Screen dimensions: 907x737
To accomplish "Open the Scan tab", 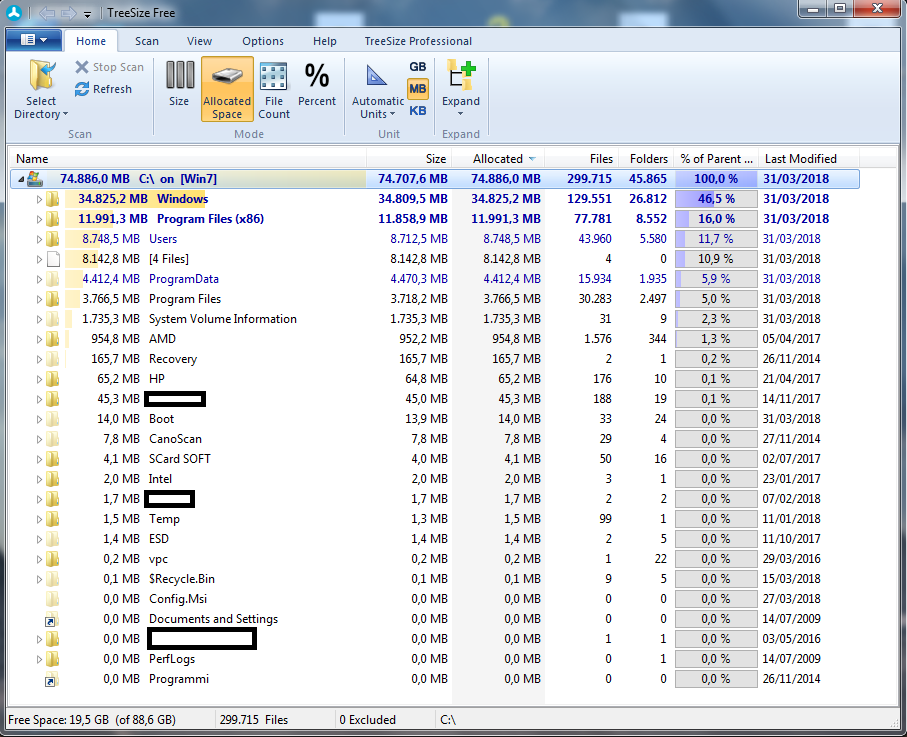I will [147, 41].
